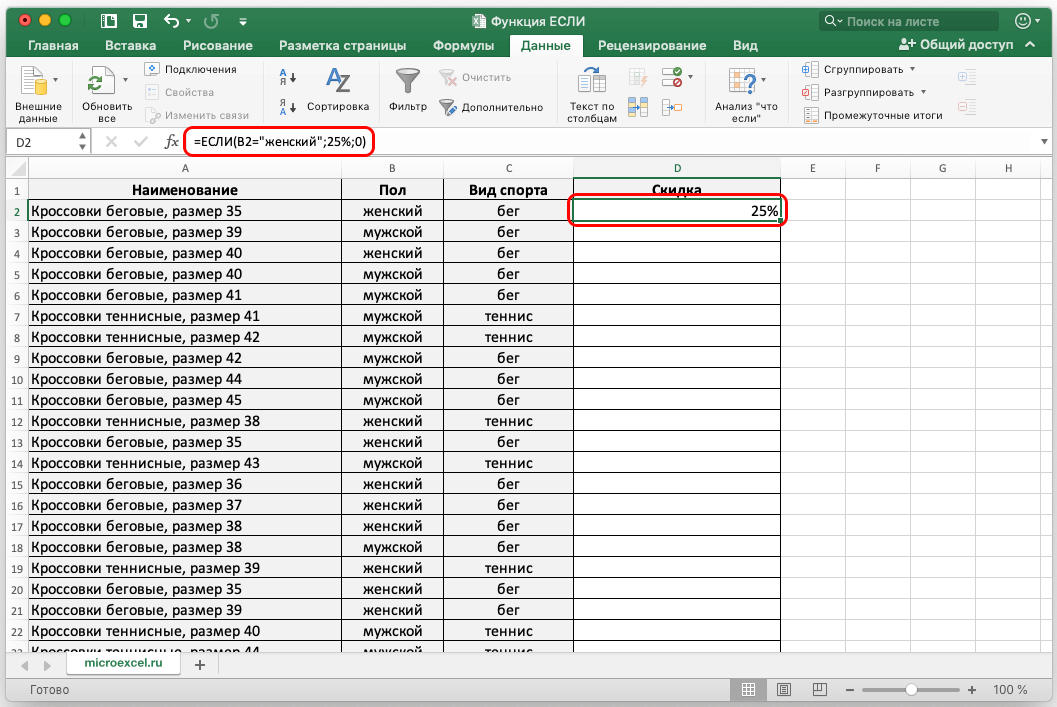Click the Hide Detail outline icon
The height and width of the screenshot is (707, 1057).
coord(967,106)
